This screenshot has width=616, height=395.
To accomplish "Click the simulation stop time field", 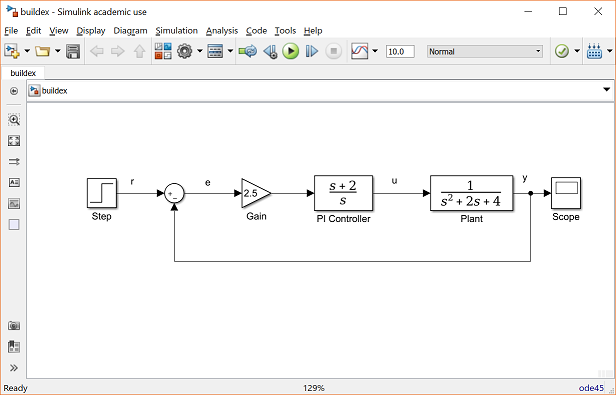I will coord(400,51).
